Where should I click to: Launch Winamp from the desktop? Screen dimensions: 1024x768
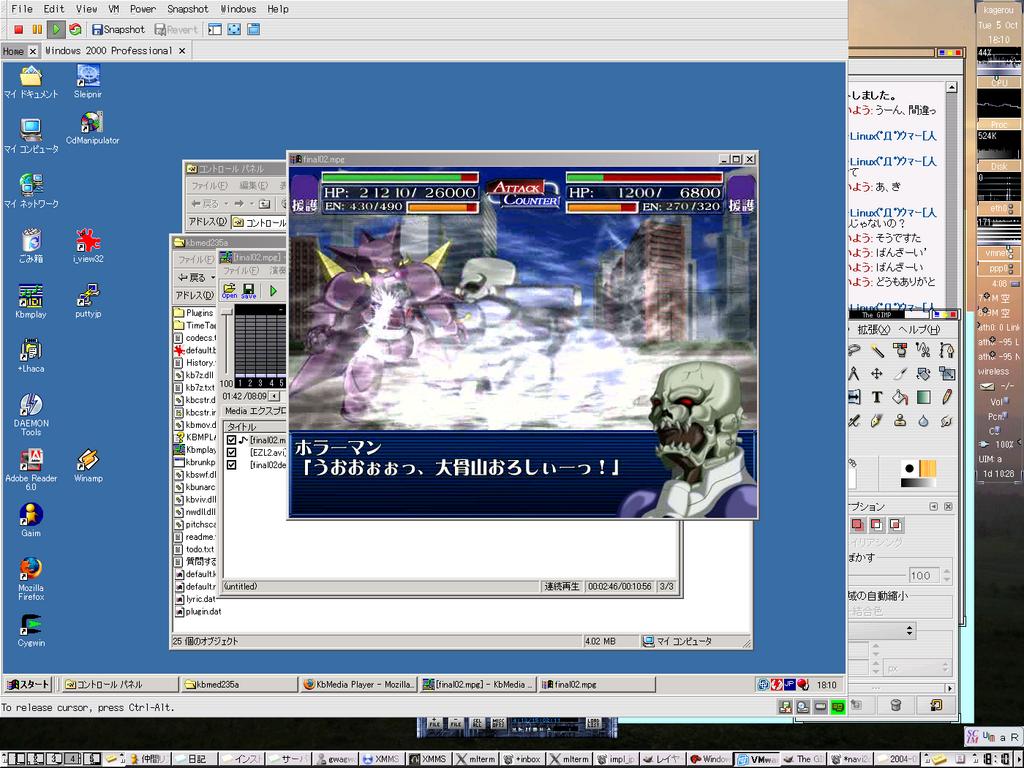coord(88,466)
